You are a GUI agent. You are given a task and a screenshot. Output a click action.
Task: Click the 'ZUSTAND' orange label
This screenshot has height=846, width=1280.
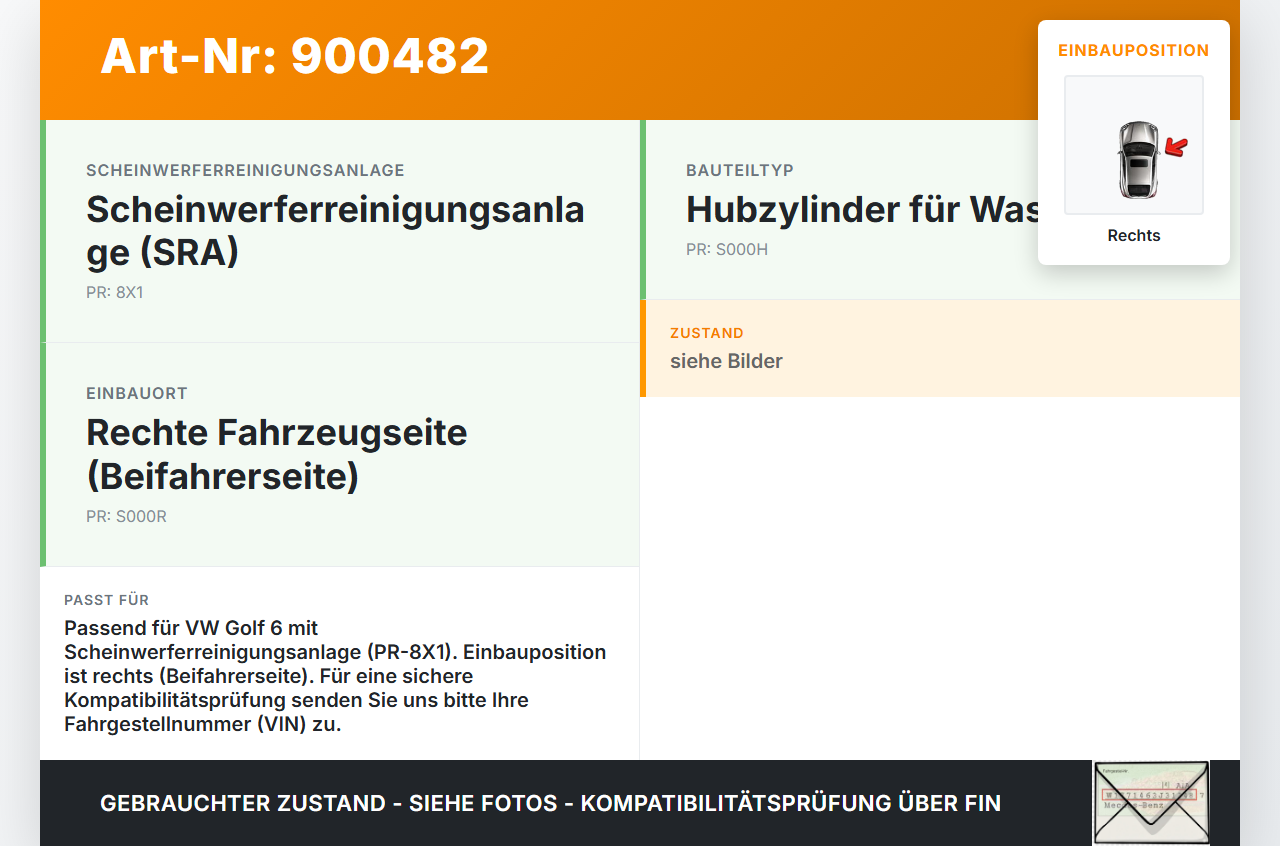[707, 333]
